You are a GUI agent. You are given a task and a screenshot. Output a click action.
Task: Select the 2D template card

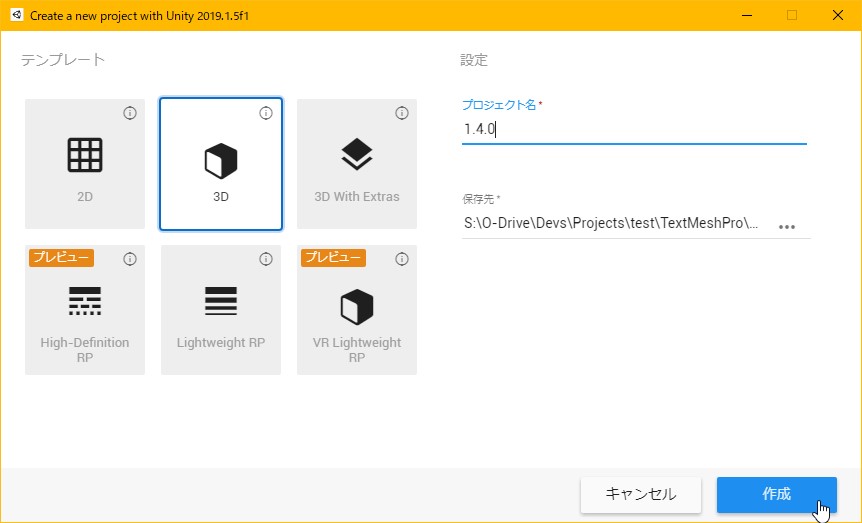click(x=85, y=164)
